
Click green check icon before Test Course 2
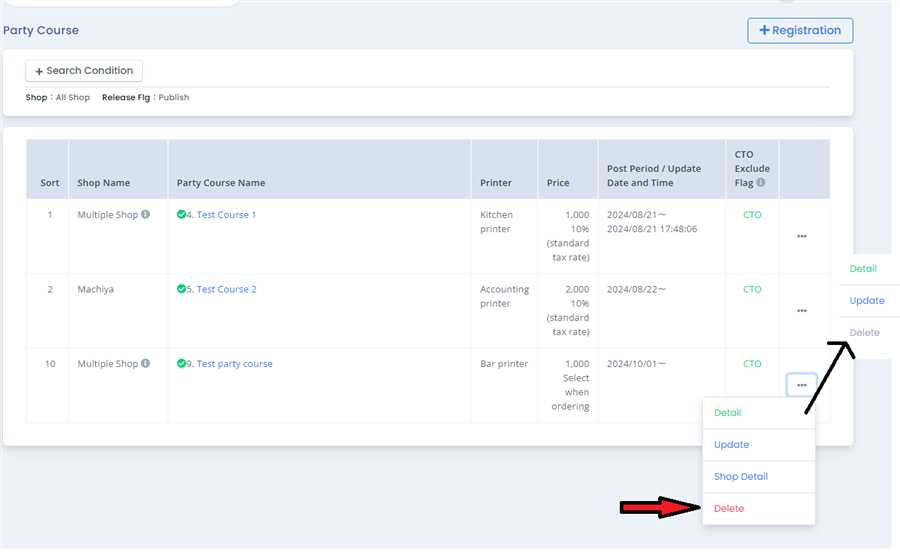point(181,289)
